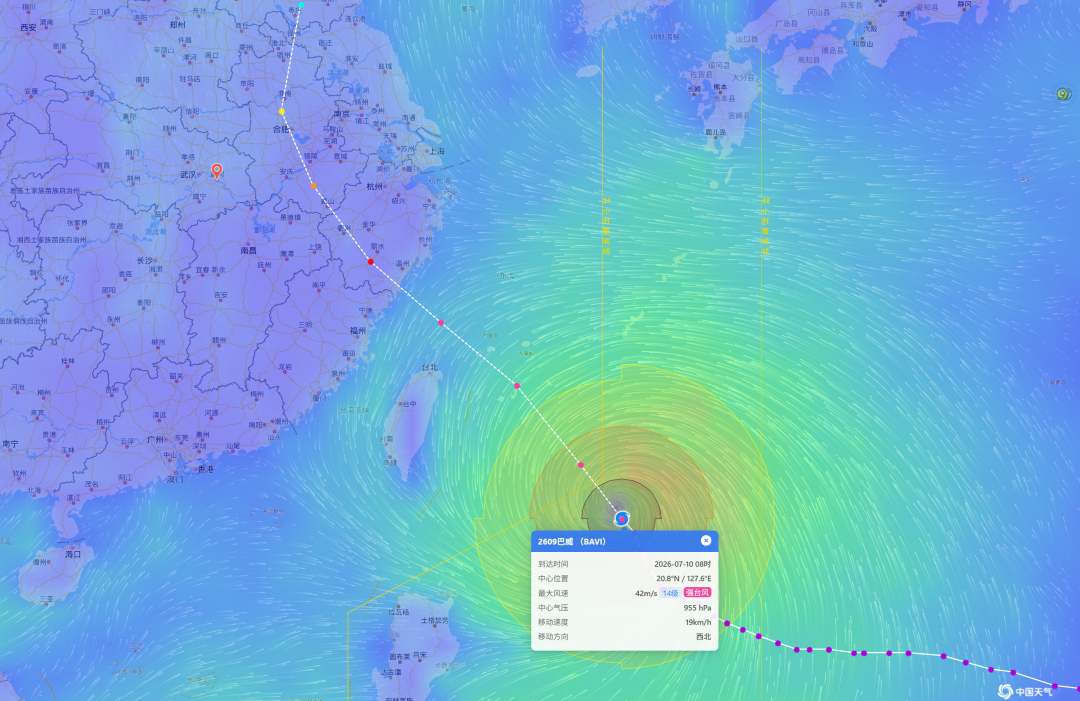Screen dimensions: 1080x701
Task: Click the 移动速度 label in popup
Action: tap(553, 622)
